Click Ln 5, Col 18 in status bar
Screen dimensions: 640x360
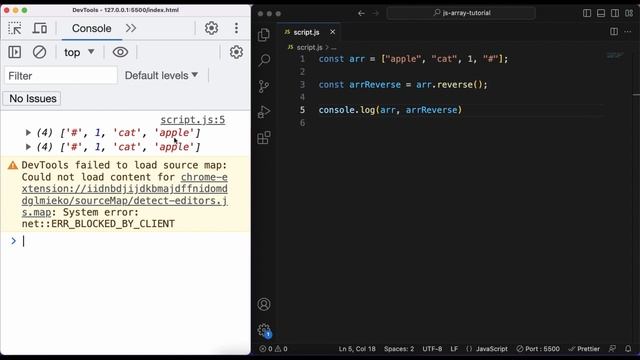tap(357, 349)
